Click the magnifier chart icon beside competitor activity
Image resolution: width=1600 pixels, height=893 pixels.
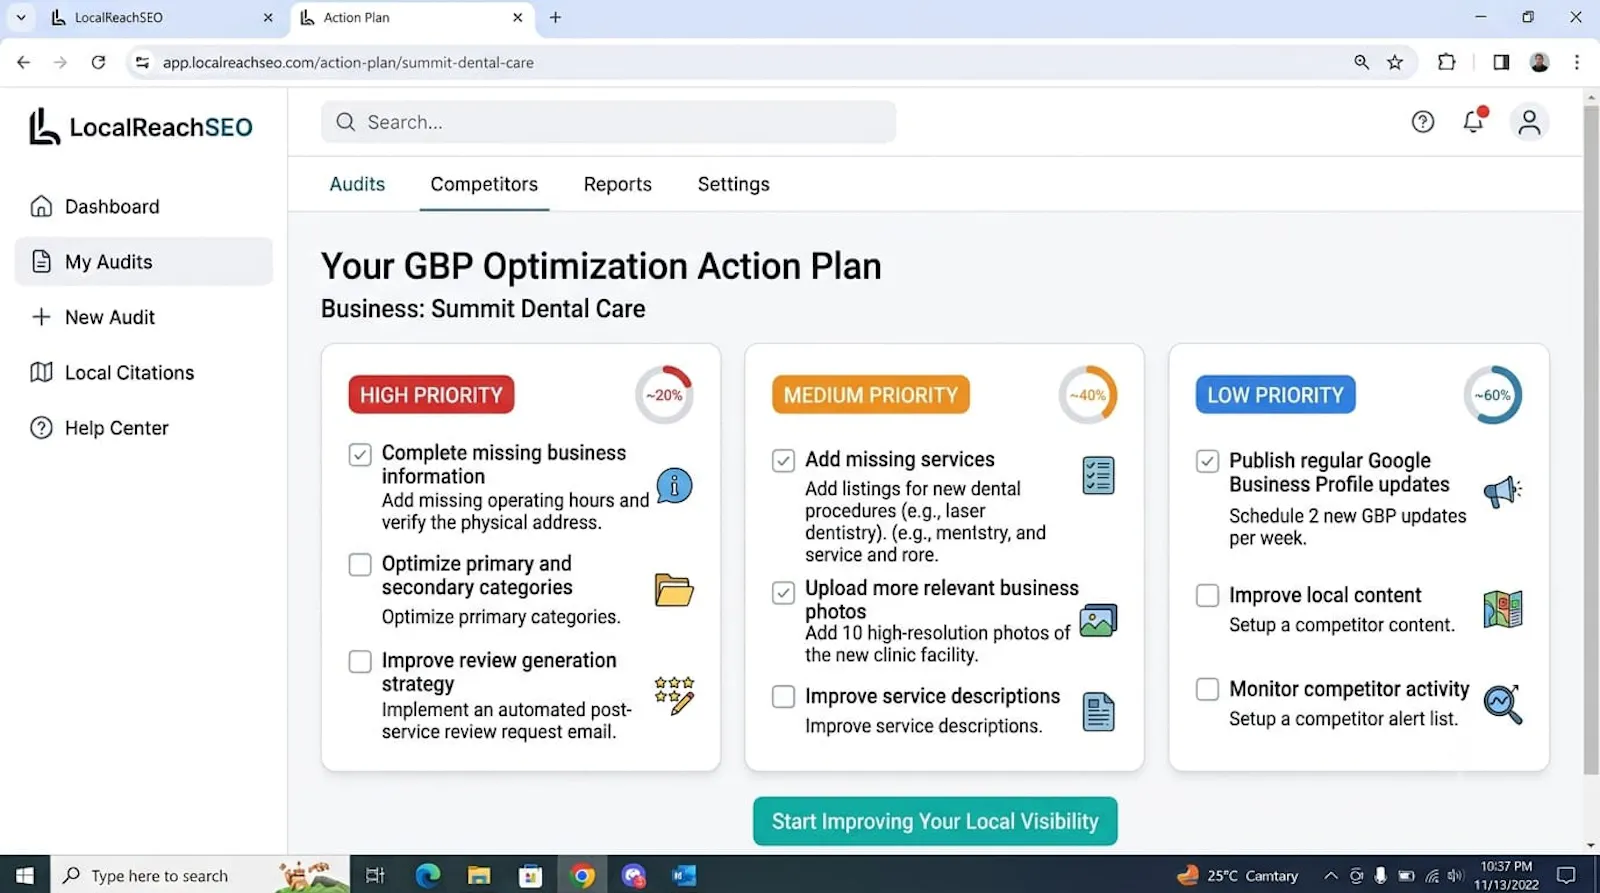click(1503, 704)
